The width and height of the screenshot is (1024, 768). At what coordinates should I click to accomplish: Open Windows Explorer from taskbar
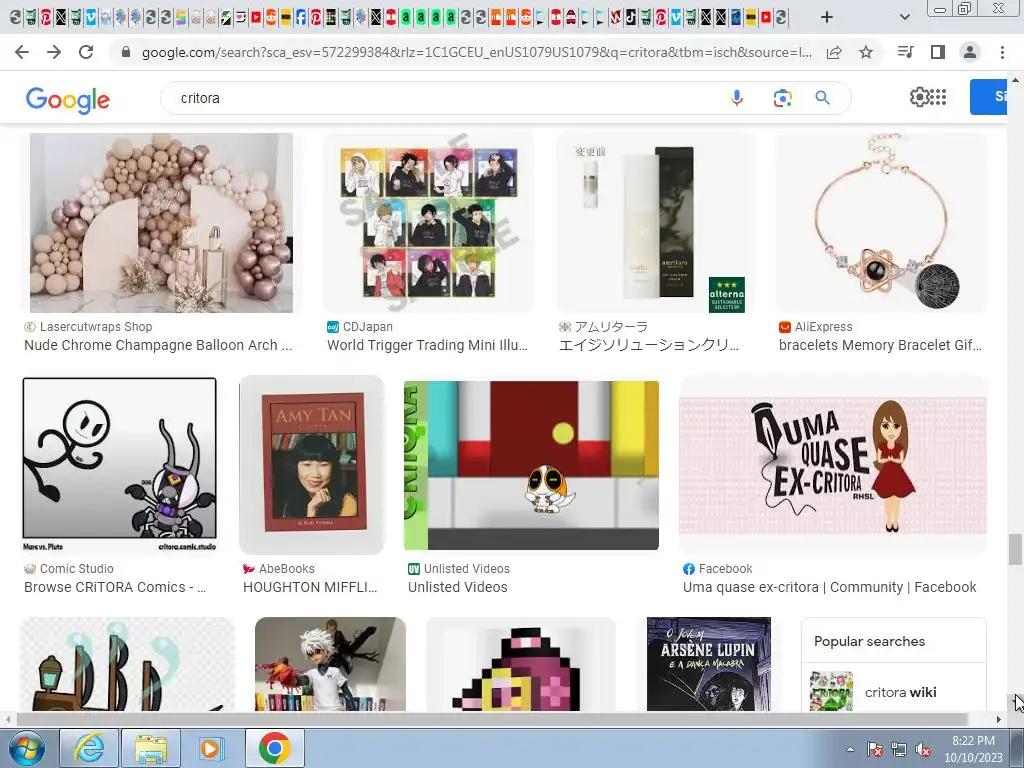point(151,748)
